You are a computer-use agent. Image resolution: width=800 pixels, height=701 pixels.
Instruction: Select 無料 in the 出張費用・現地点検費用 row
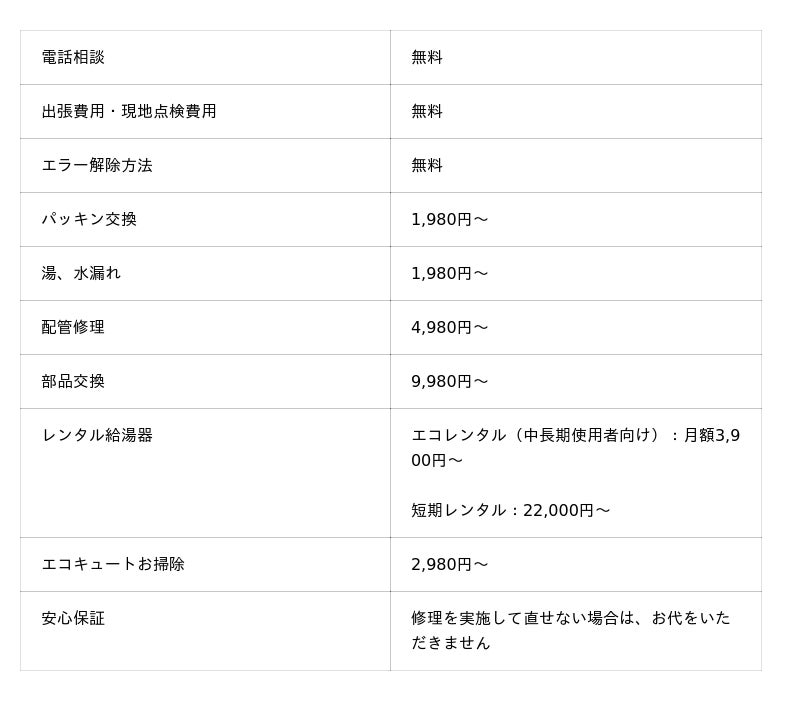[427, 111]
